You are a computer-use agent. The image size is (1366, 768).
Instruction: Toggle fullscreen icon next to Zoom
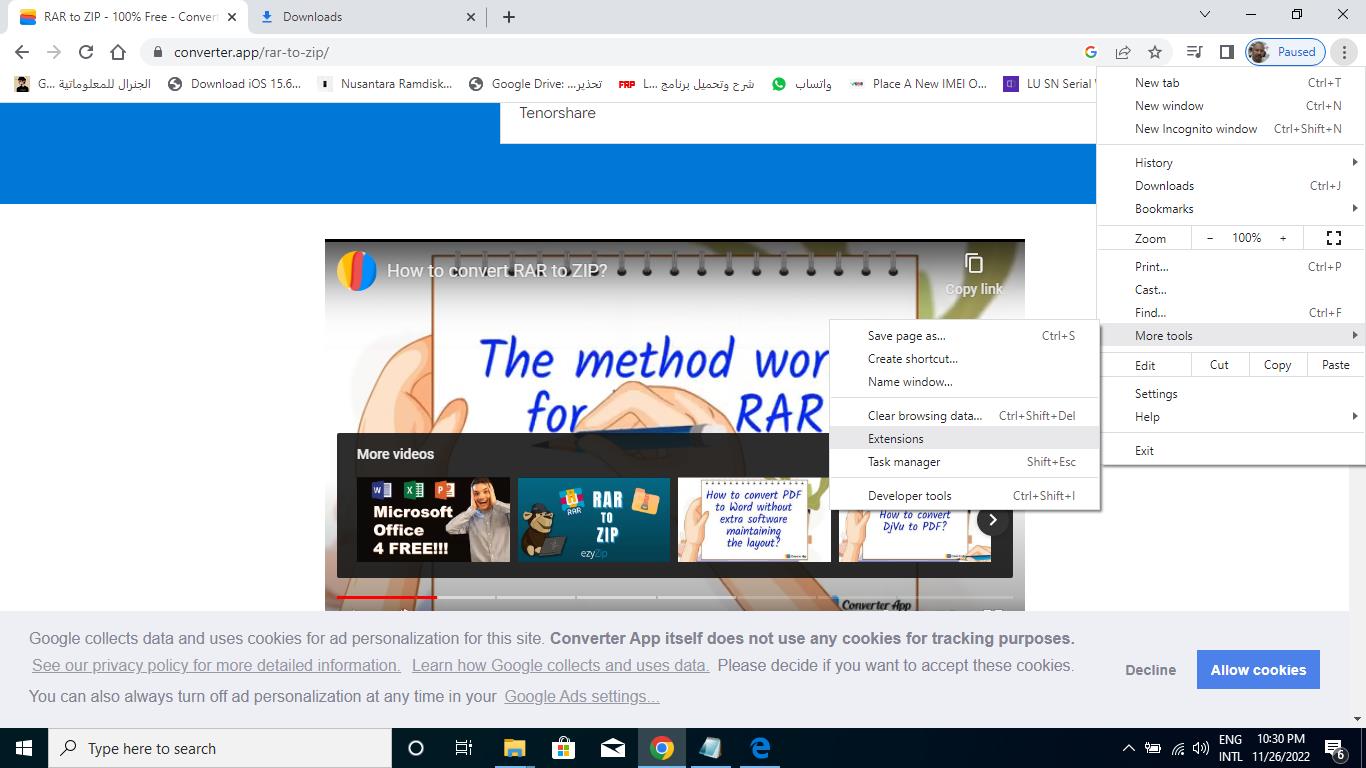(1333, 238)
